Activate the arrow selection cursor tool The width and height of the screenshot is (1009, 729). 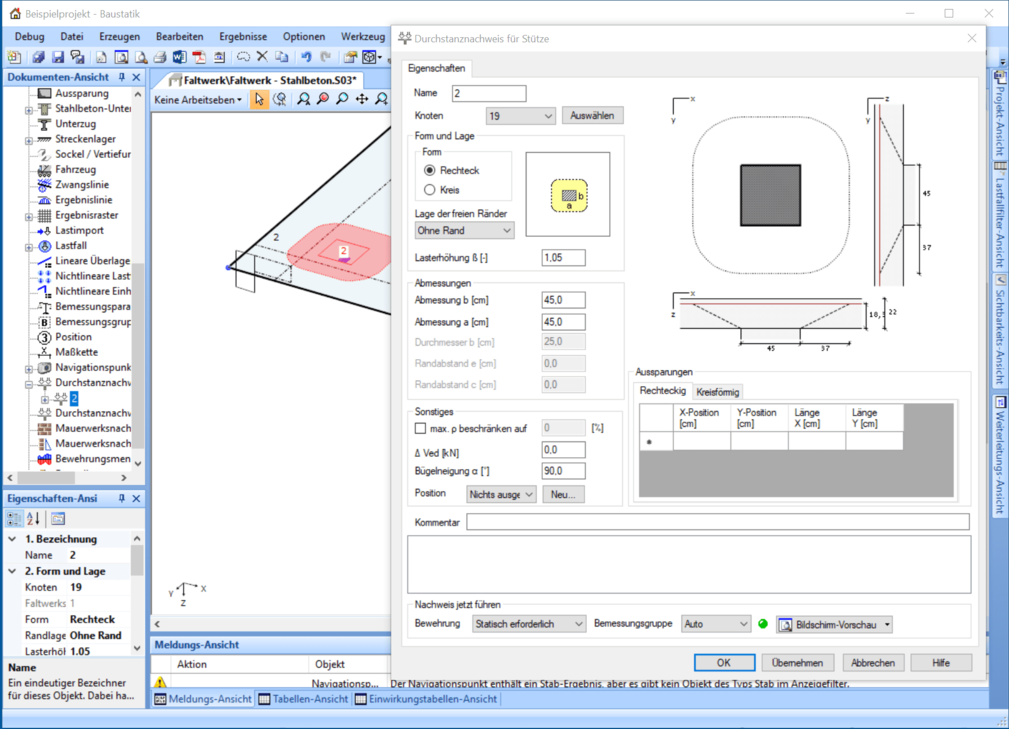260,99
